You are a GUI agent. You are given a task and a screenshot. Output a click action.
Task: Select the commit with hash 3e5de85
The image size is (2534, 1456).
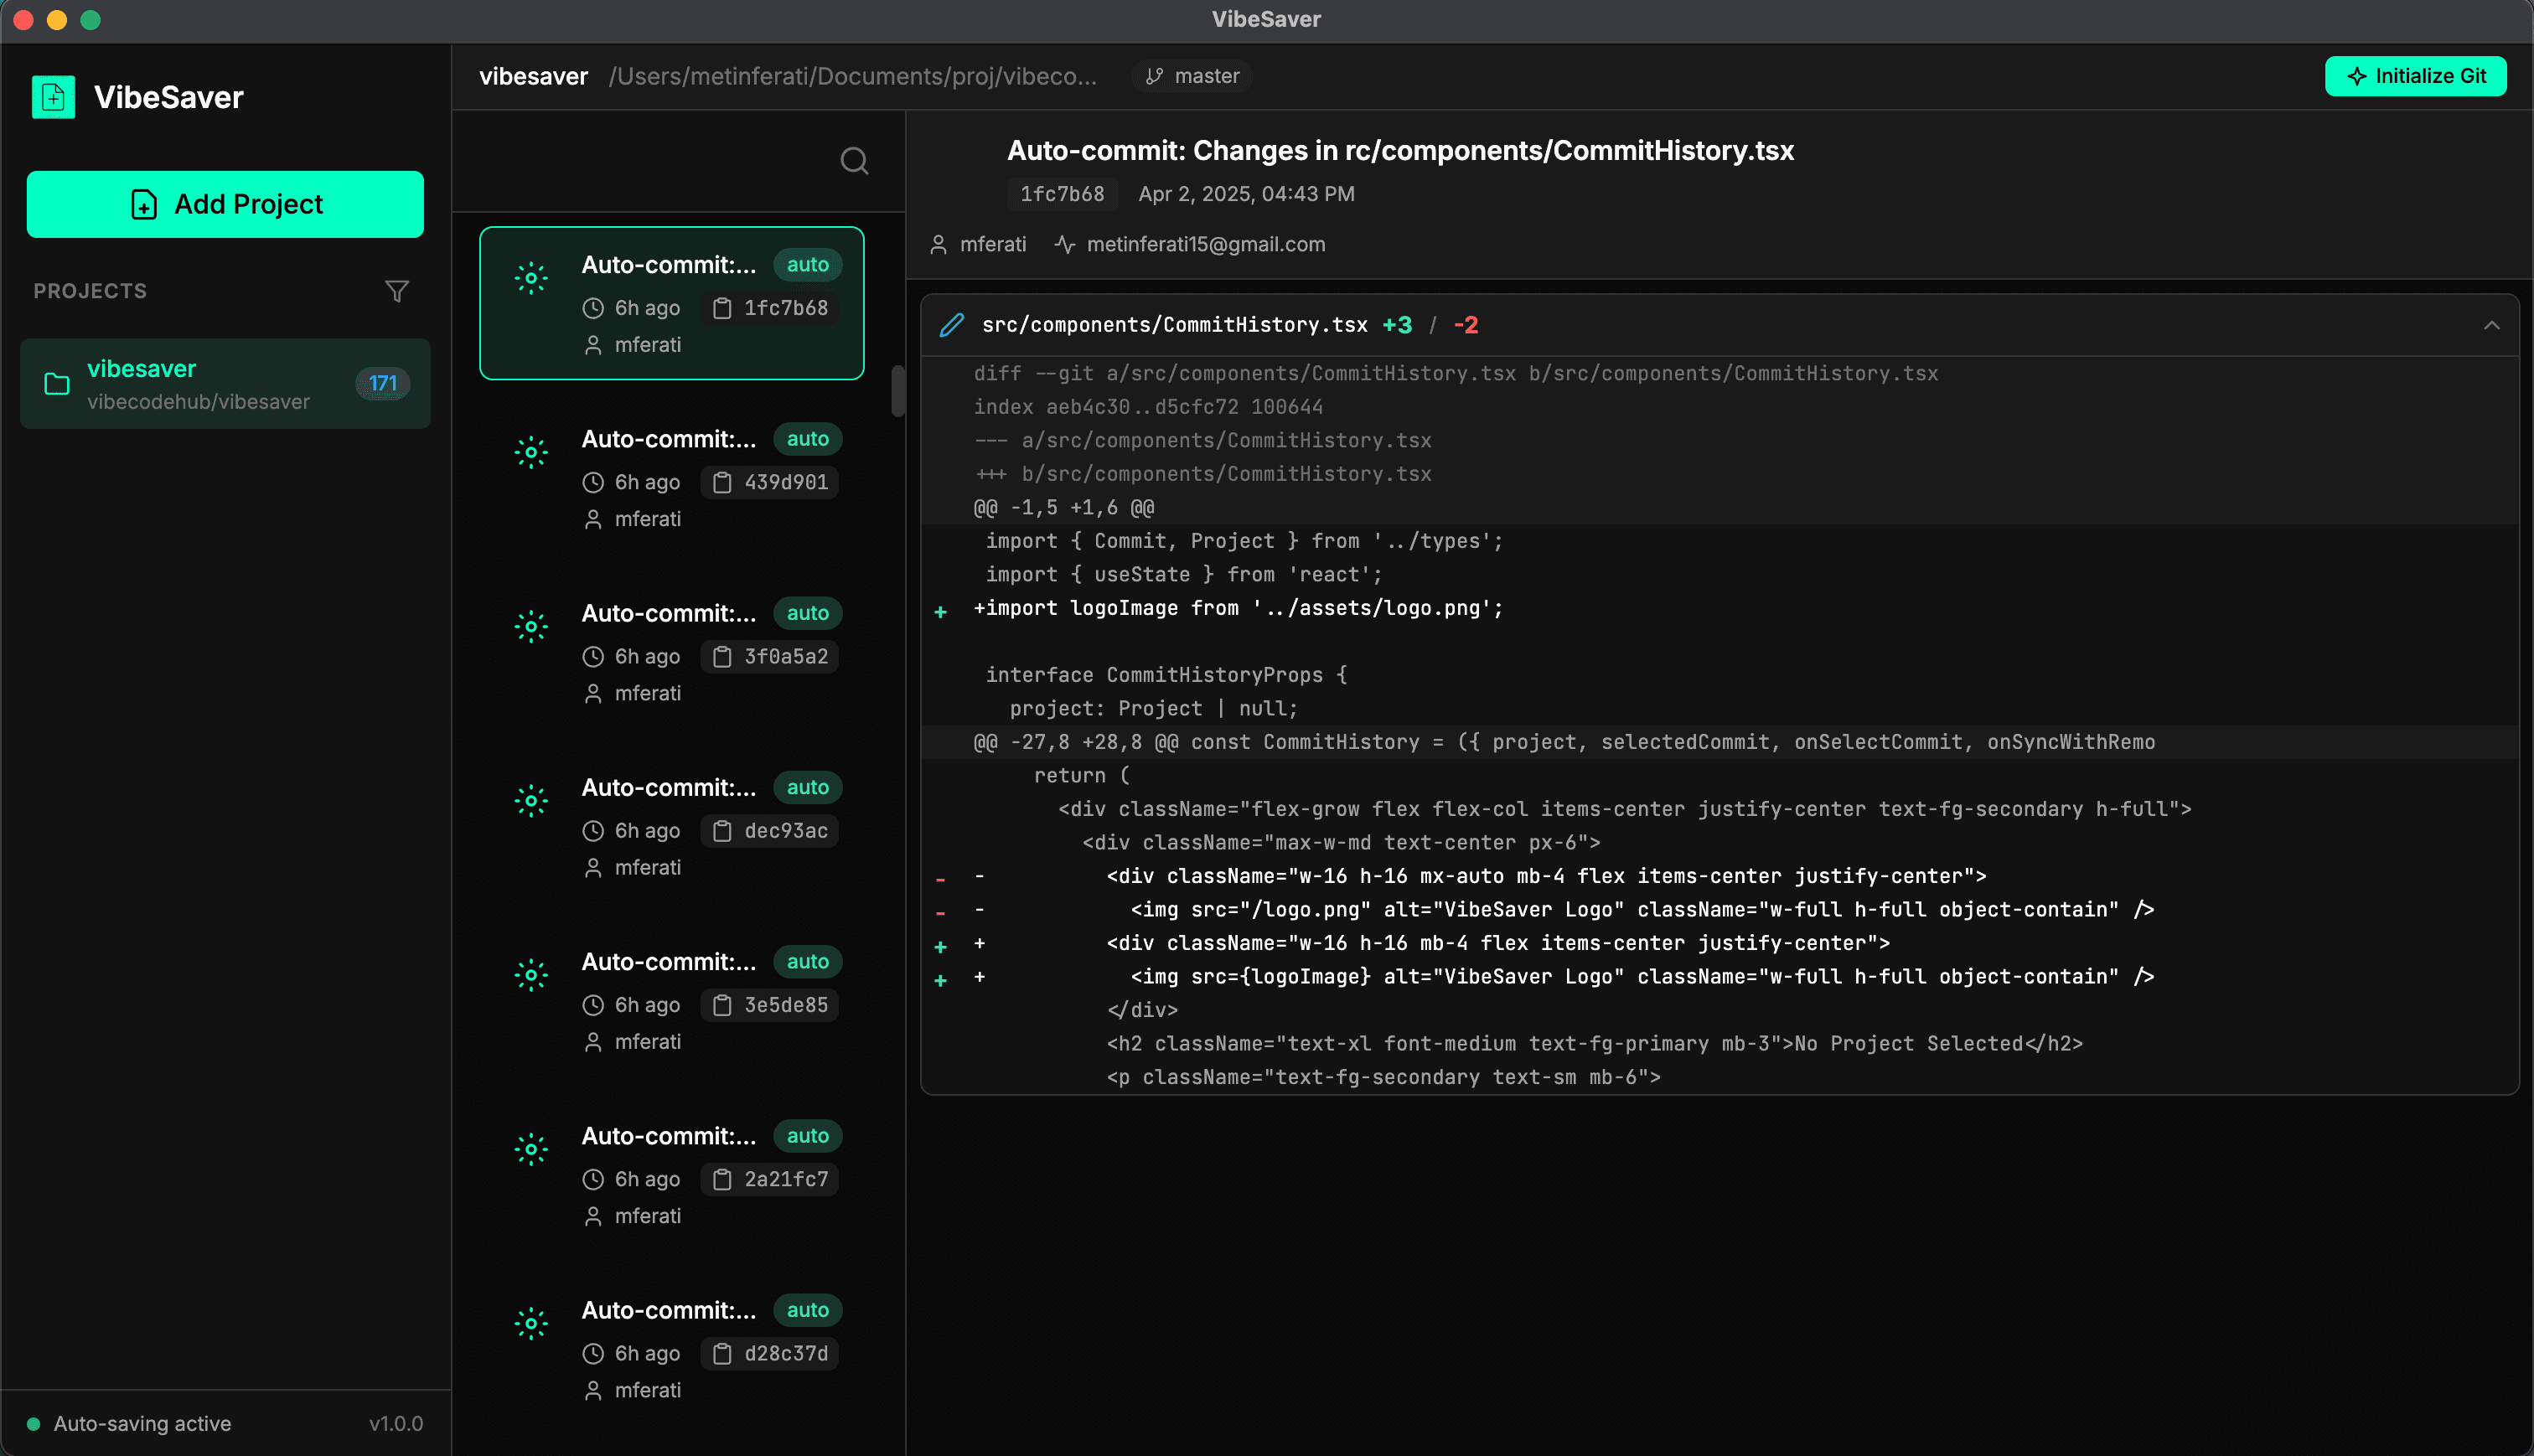click(x=672, y=1000)
